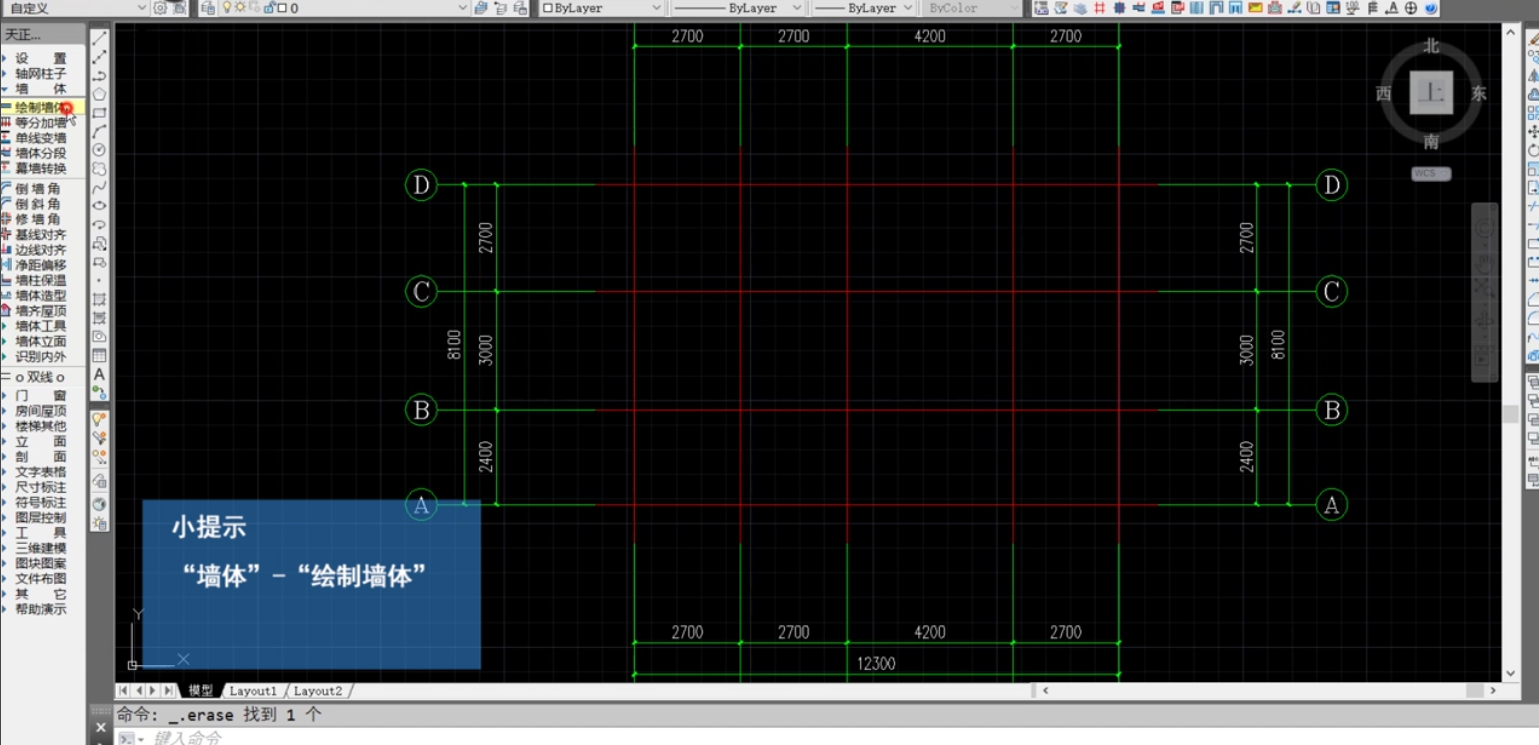The image size is (1539, 745).
Task: Switch to the Layout2 tab
Action: pos(317,691)
